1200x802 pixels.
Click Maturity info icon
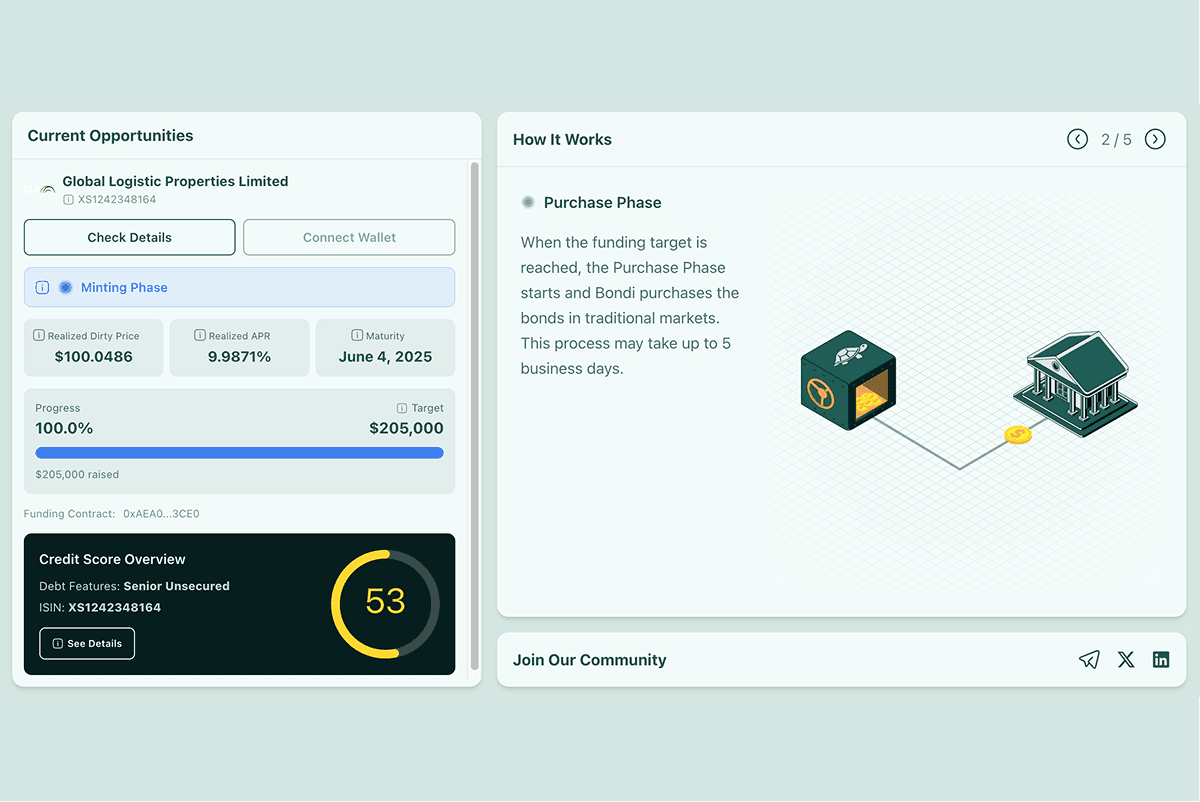click(357, 336)
